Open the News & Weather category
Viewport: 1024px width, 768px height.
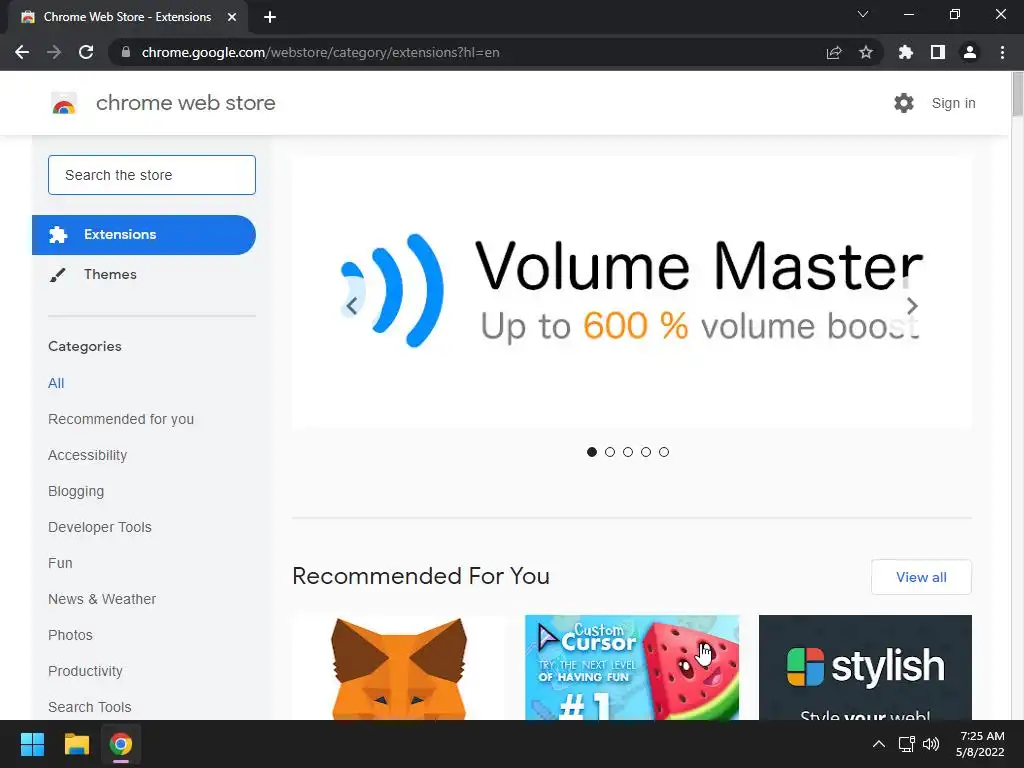102,599
